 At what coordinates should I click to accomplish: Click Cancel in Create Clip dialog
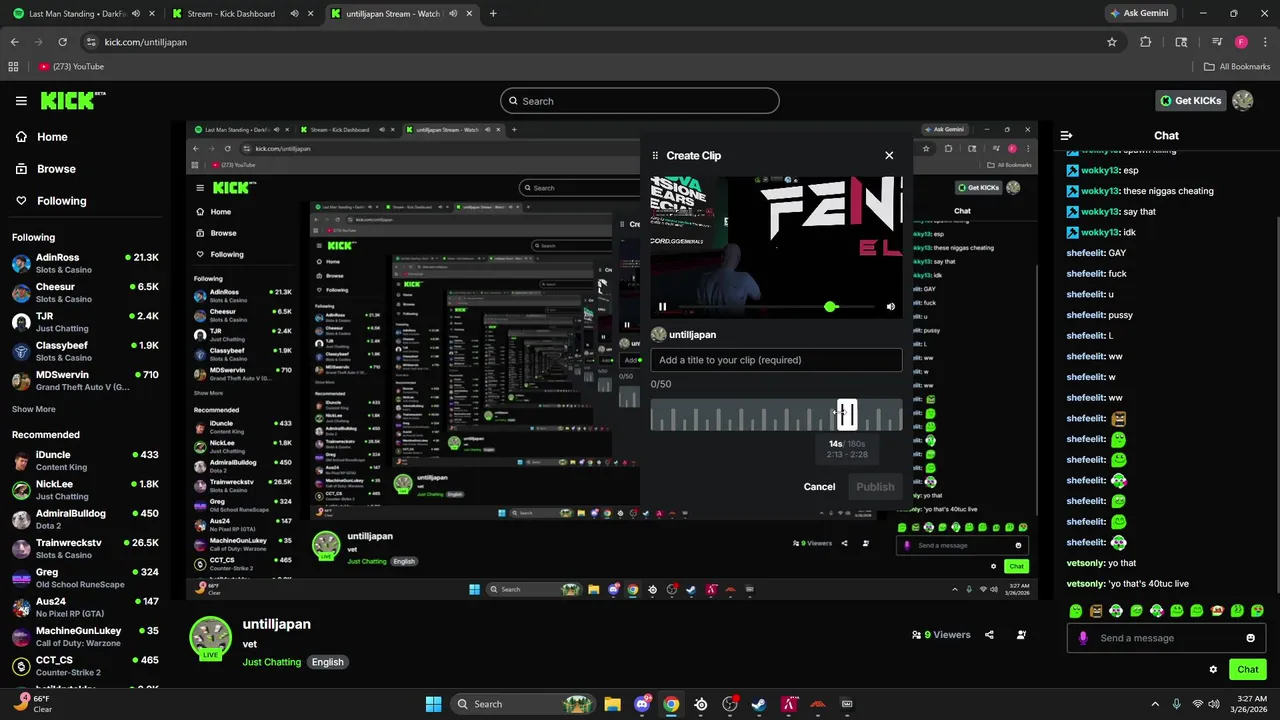[x=819, y=487]
